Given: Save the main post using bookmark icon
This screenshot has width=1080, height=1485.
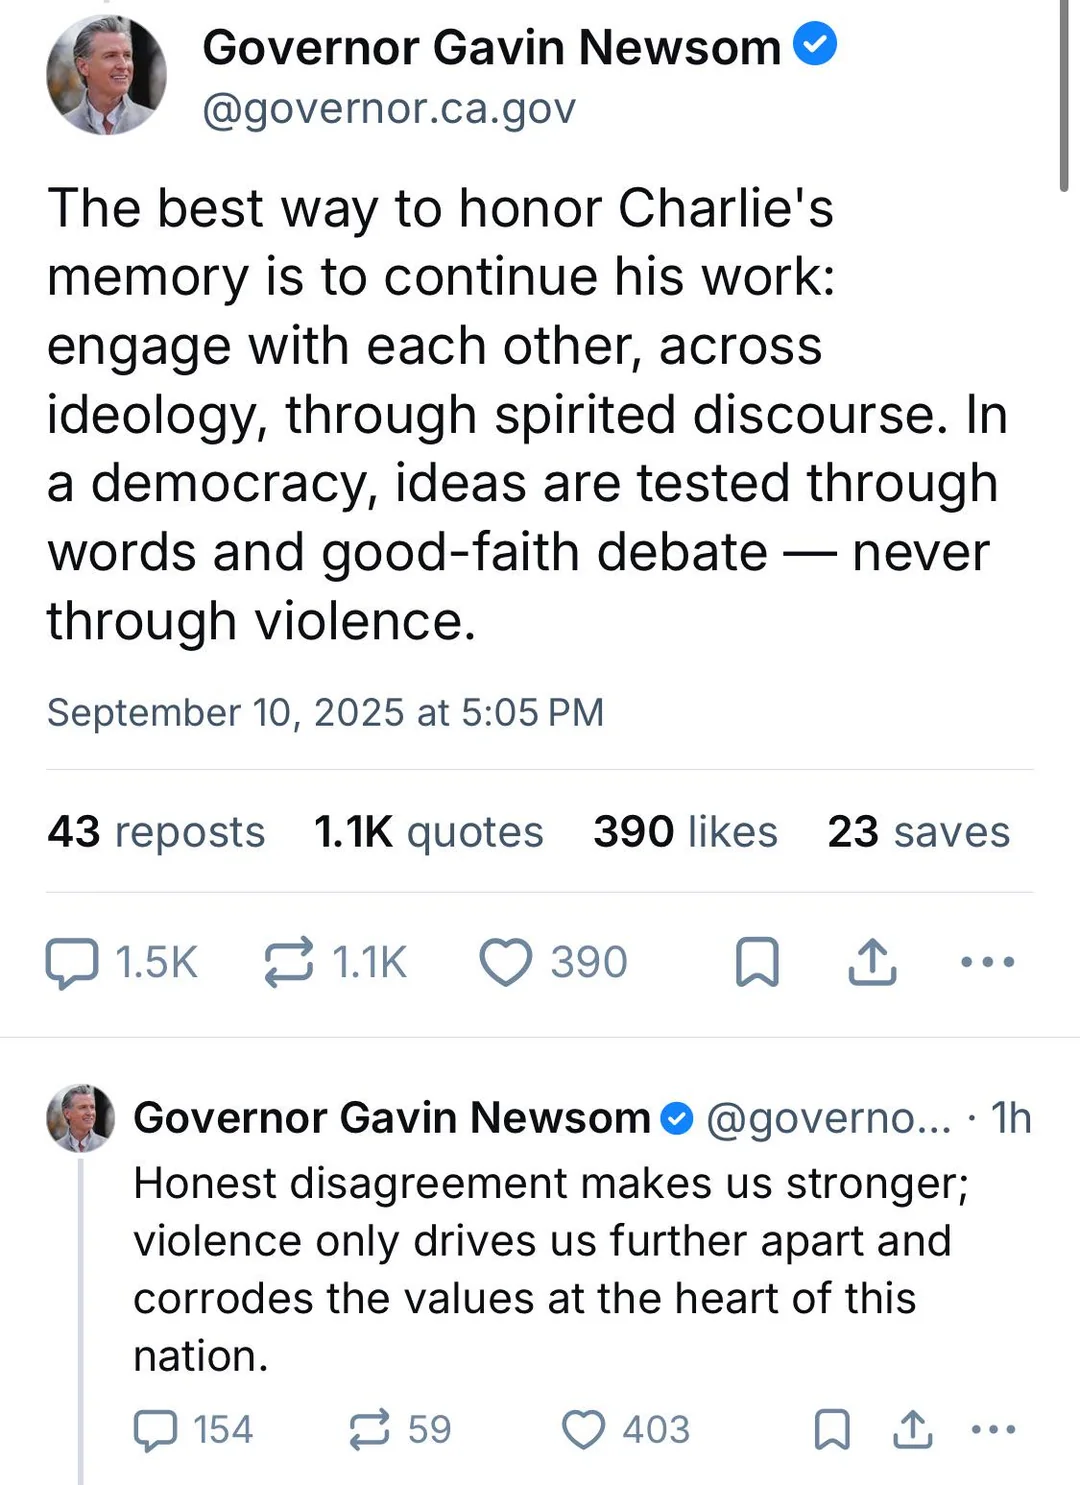Looking at the screenshot, I should 757,963.
